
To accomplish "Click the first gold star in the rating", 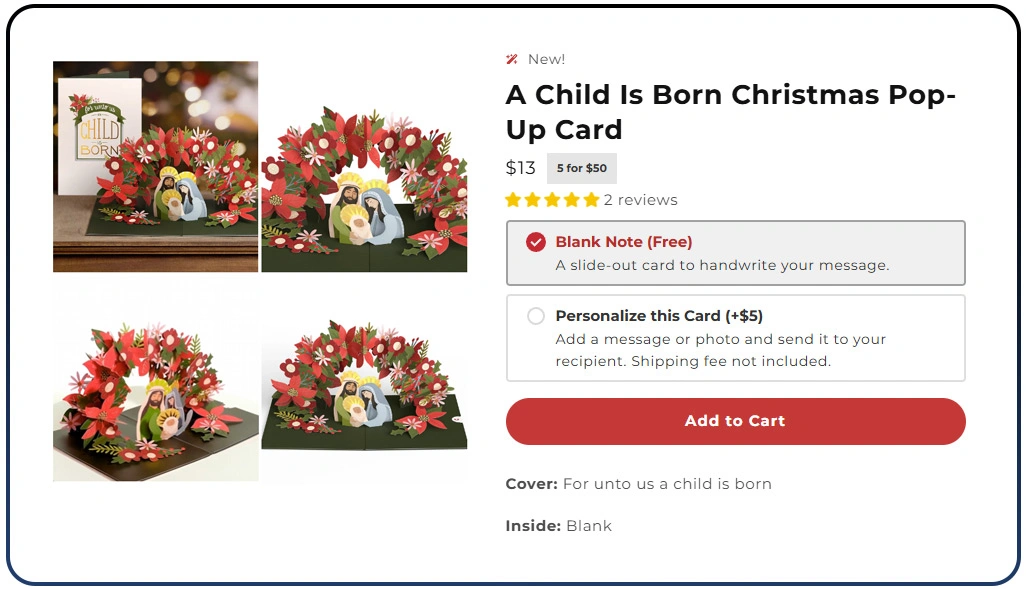I will pos(513,200).
